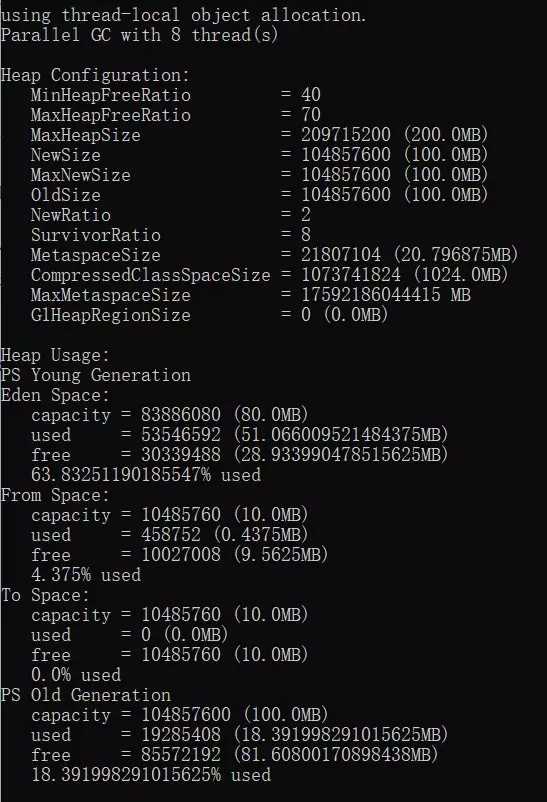Select From Space used value 458752
547x802 pixels.
pyautogui.click(x=171, y=536)
